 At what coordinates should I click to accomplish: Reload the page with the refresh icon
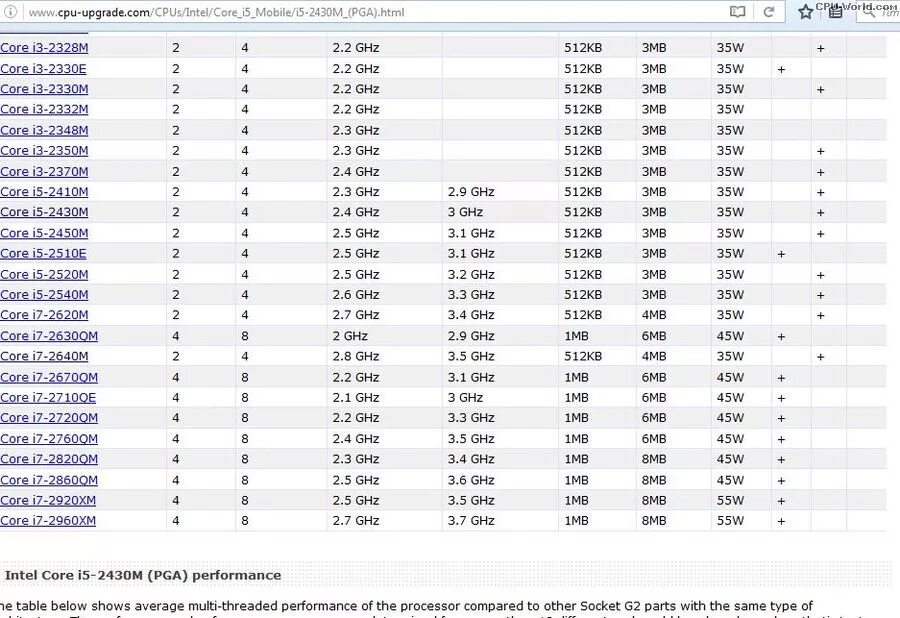[769, 11]
